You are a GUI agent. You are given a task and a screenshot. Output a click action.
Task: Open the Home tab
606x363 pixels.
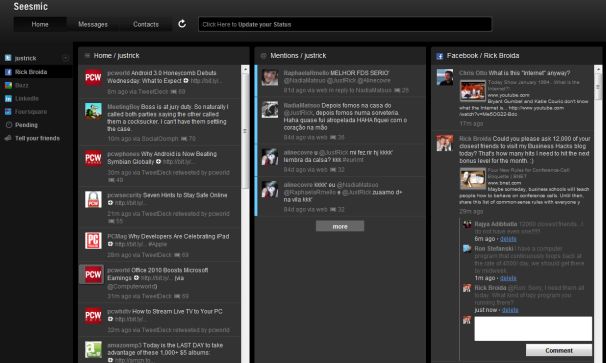coord(40,24)
